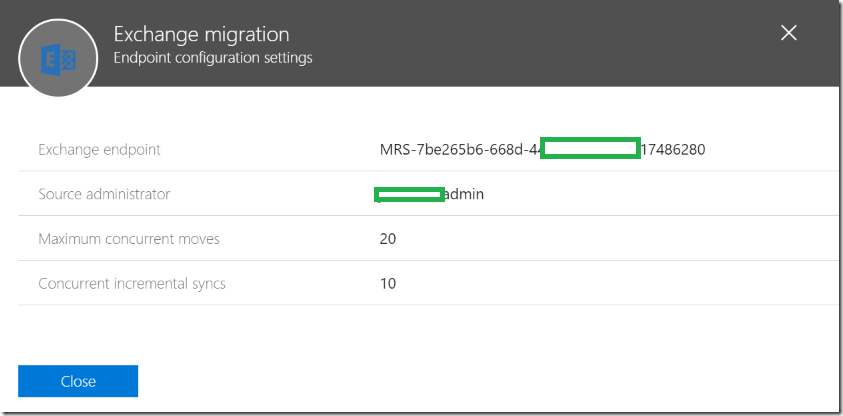Image resolution: width=843 pixels, height=416 pixels.
Task: Select the value 20 for concurrent moves
Action: pyautogui.click(x=388, y=239)
